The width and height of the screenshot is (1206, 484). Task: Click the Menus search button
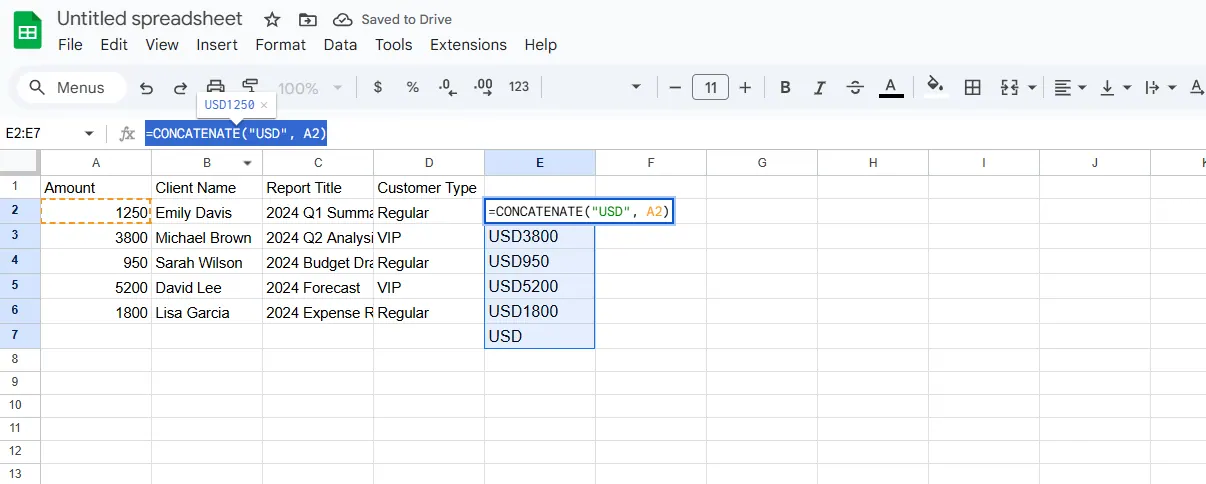click(68, 88)
